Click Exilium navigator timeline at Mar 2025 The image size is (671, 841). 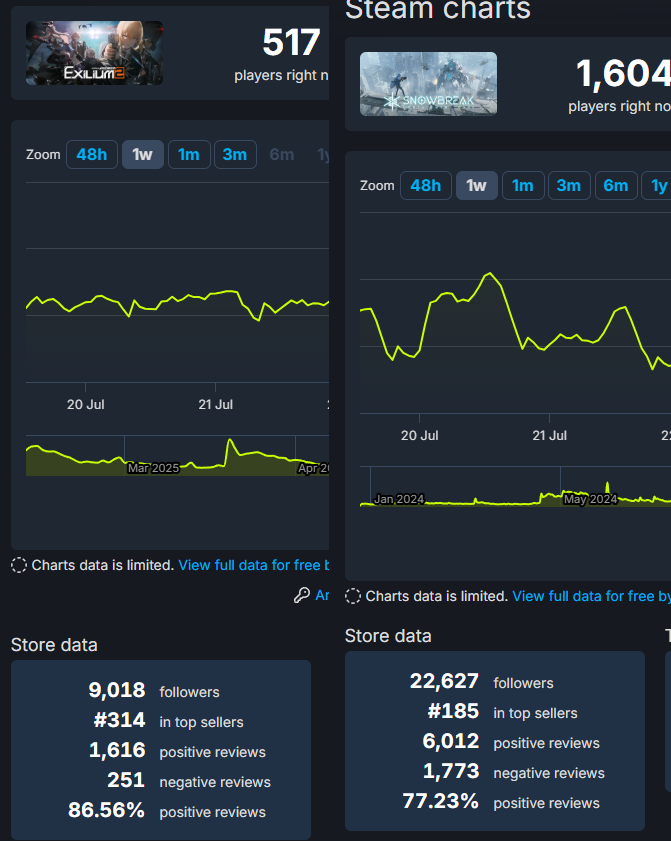pos(153,468)
